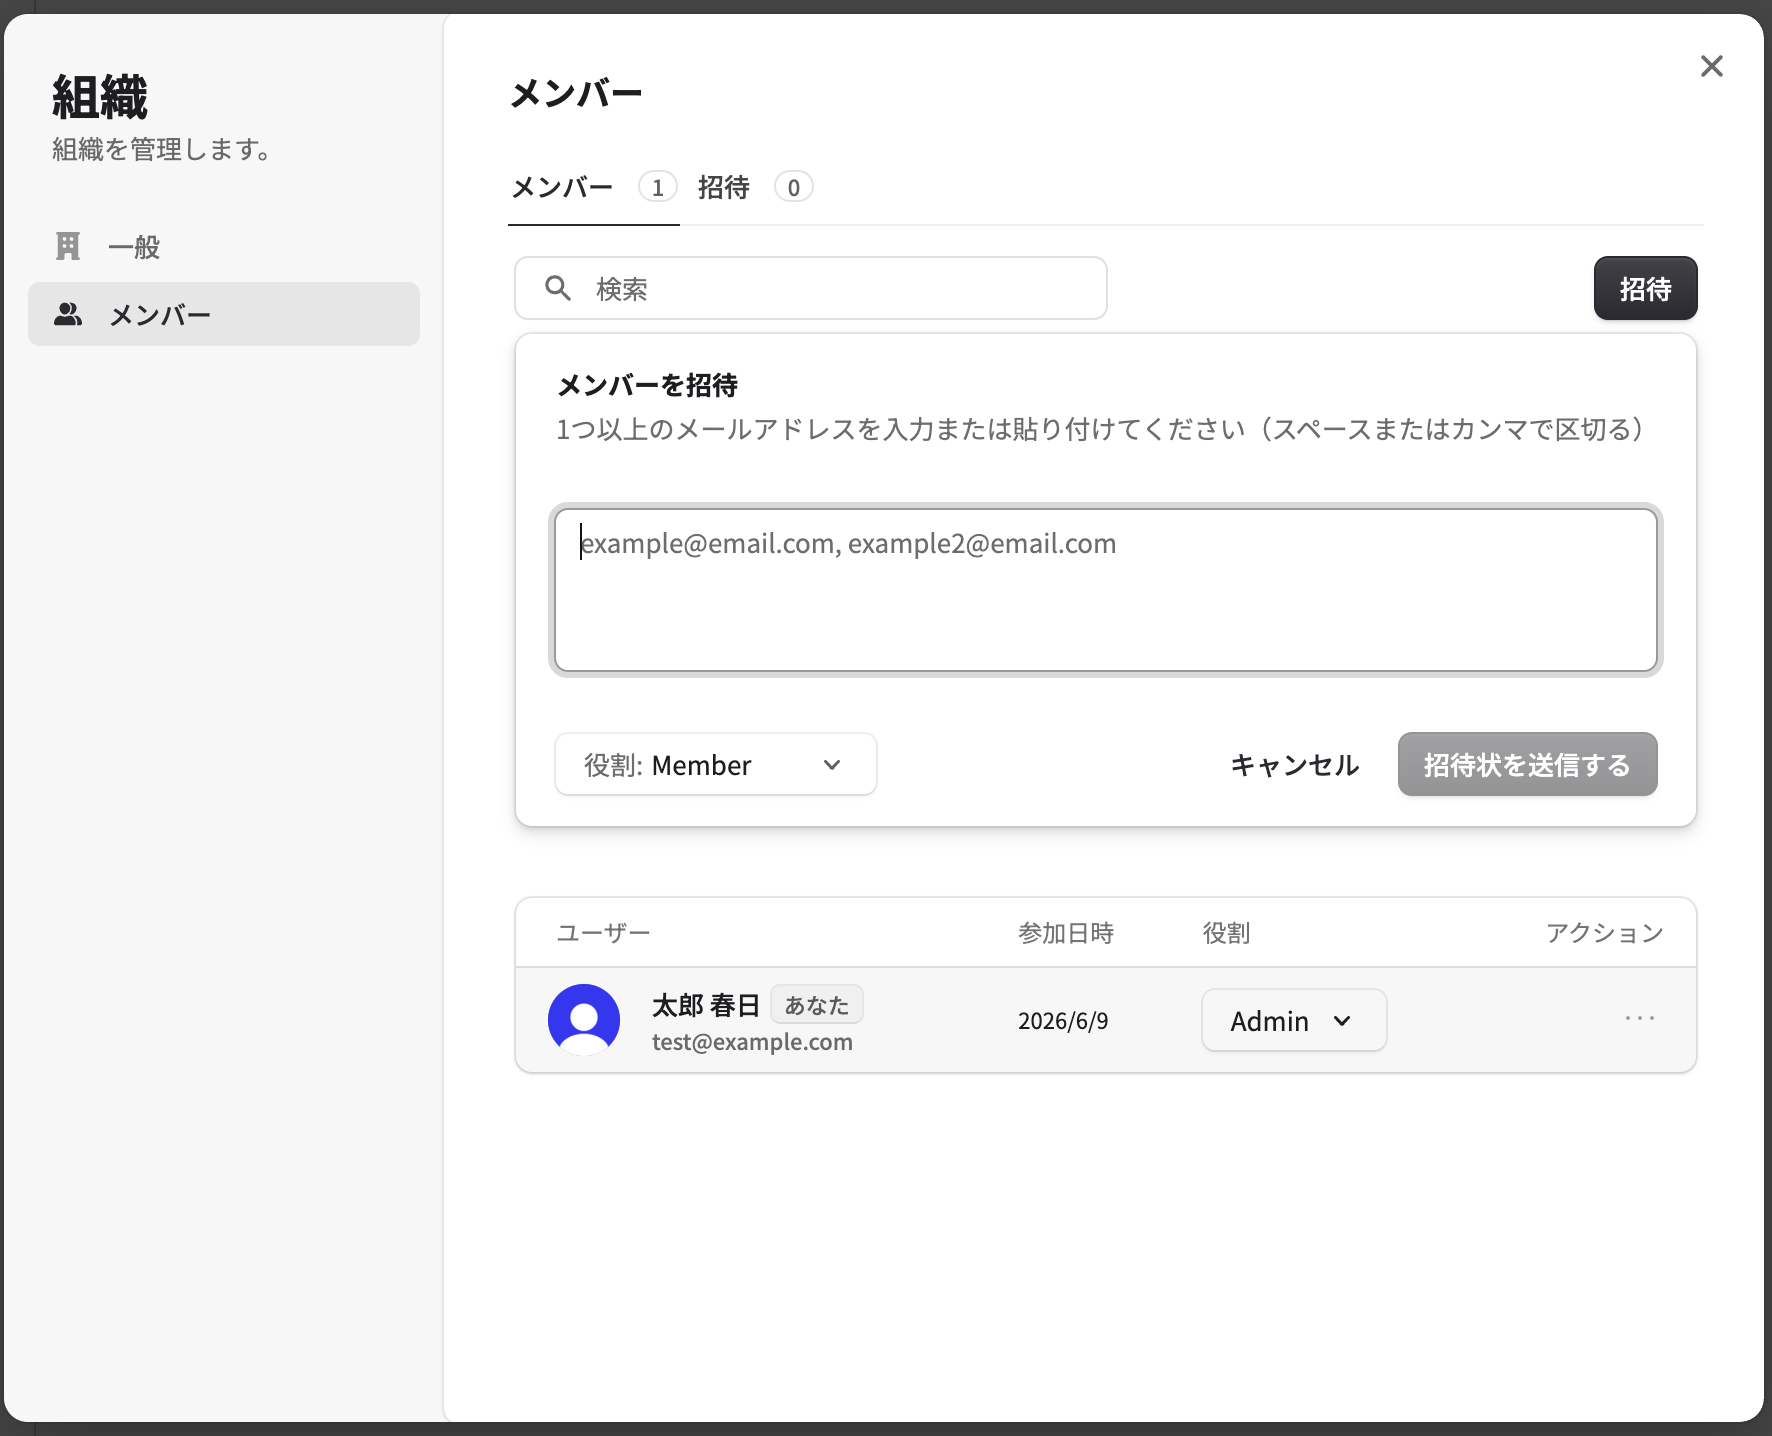1772x1436 pixels.
Task: Click the 組織 sidebar title
Action: tap(100, 98)
